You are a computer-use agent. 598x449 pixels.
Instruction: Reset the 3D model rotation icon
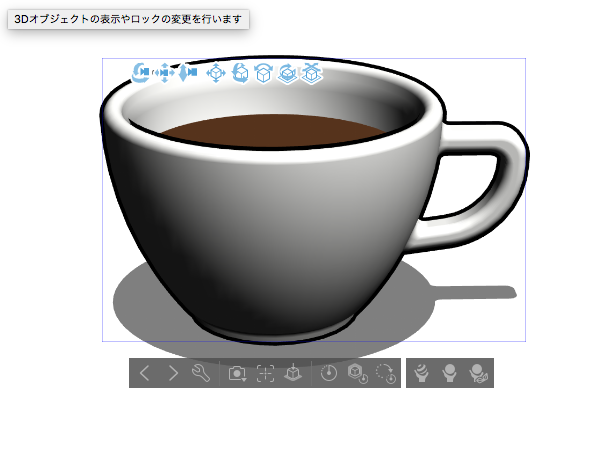[x=358, y=373]
